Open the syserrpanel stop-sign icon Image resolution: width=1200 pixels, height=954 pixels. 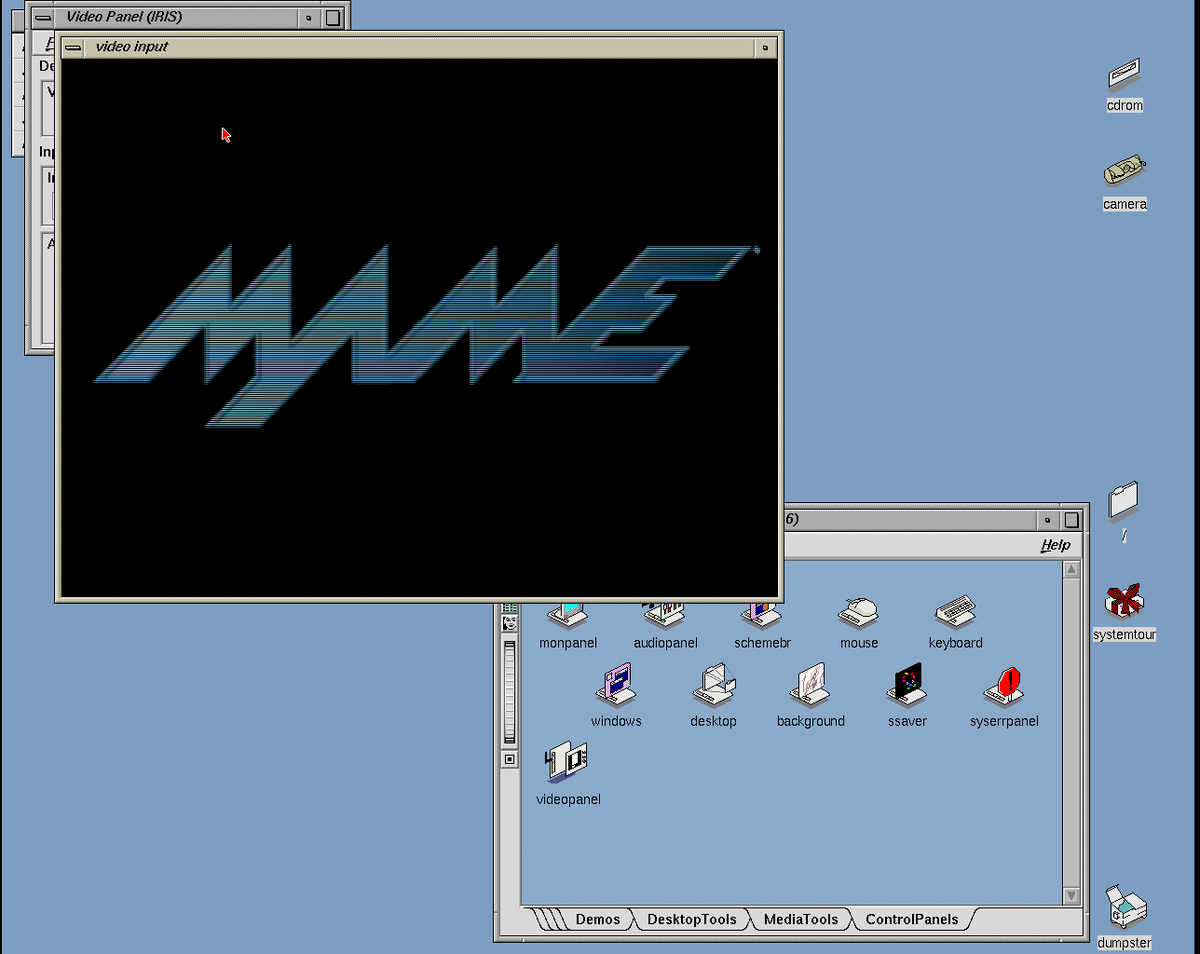(1004, 686)
